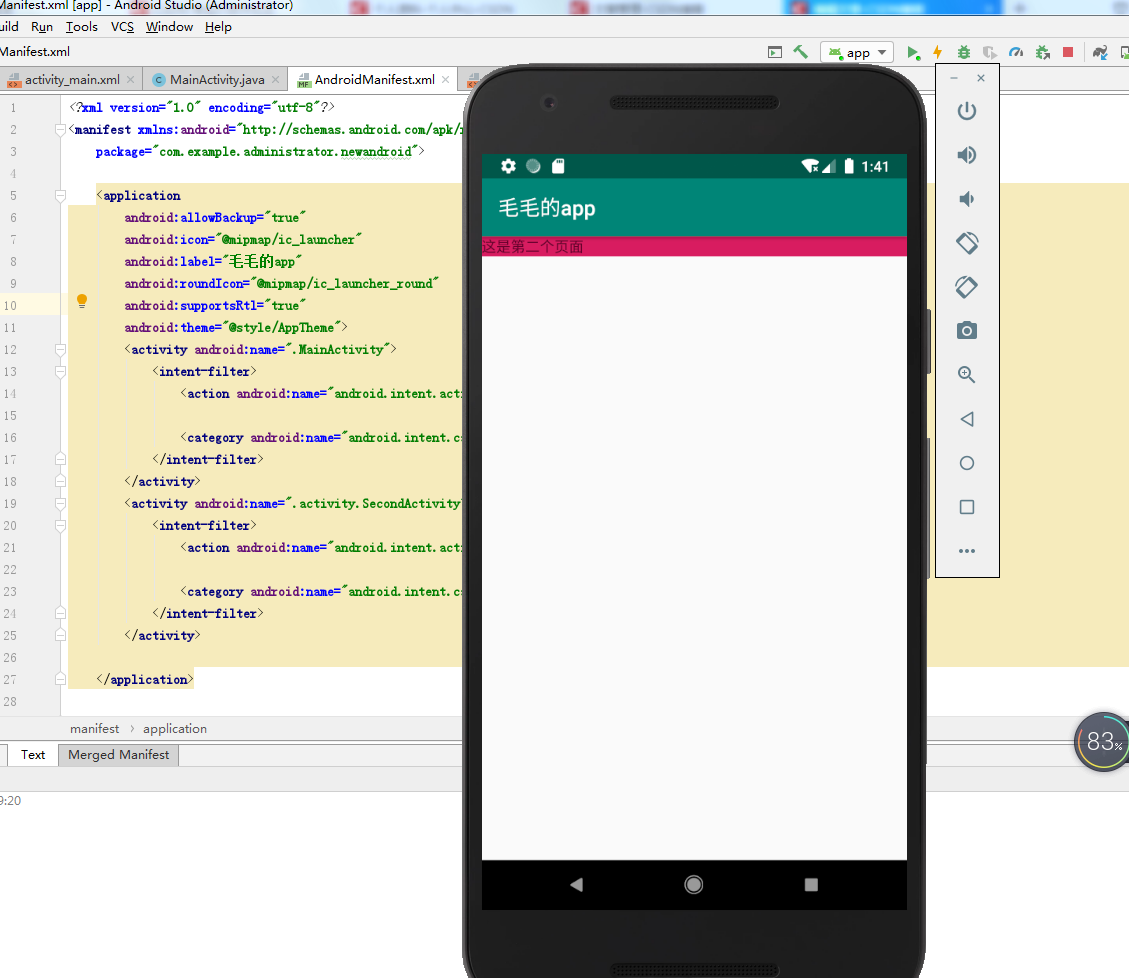This screenshot has width=1129, height=978.
Task: Open the app run configuration dropdown
Action: (857, 53)
